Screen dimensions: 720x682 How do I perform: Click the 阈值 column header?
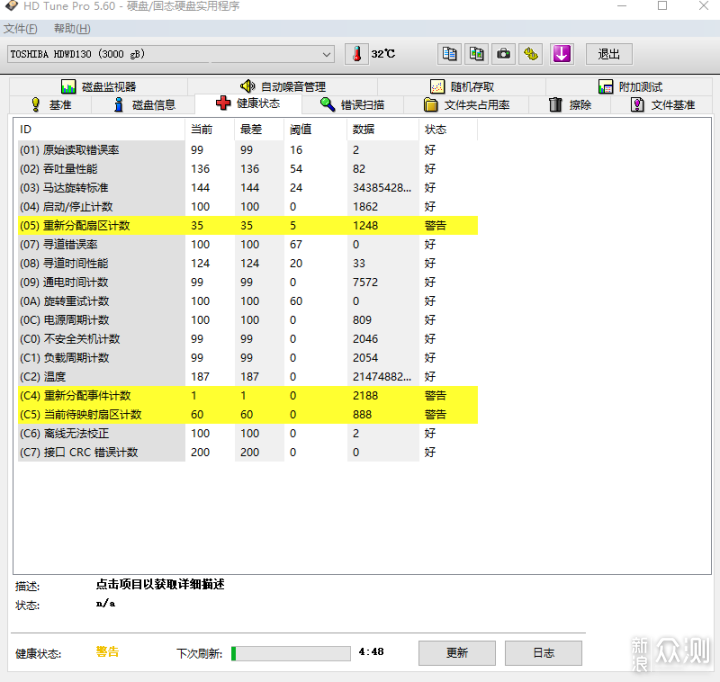pos(315,130)
